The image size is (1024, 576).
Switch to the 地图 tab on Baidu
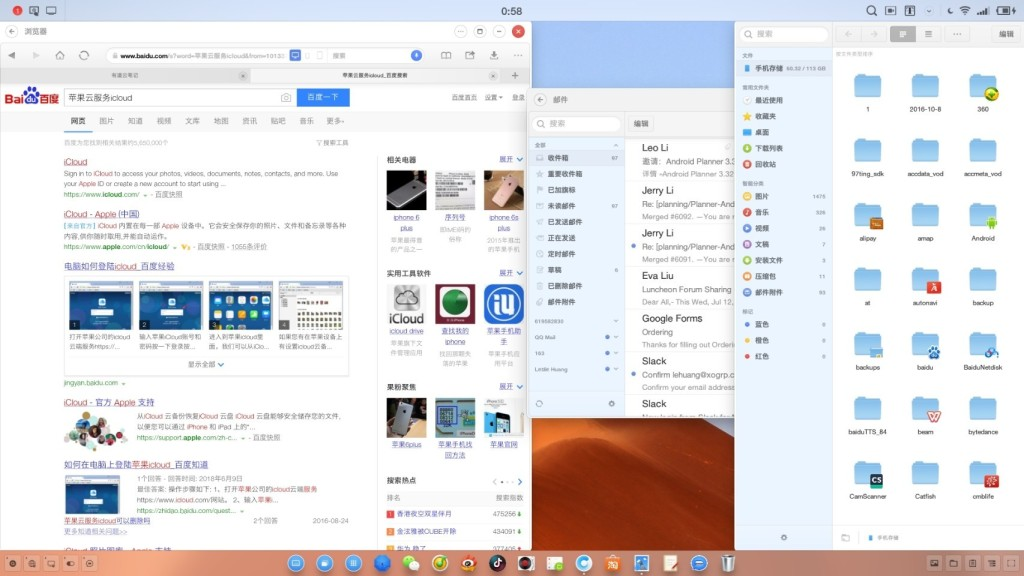click(x=221, y=121)
